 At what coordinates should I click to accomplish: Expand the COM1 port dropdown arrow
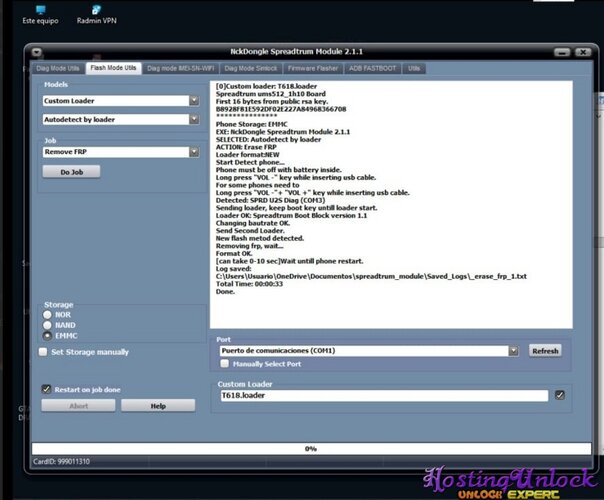click(513, 351)
